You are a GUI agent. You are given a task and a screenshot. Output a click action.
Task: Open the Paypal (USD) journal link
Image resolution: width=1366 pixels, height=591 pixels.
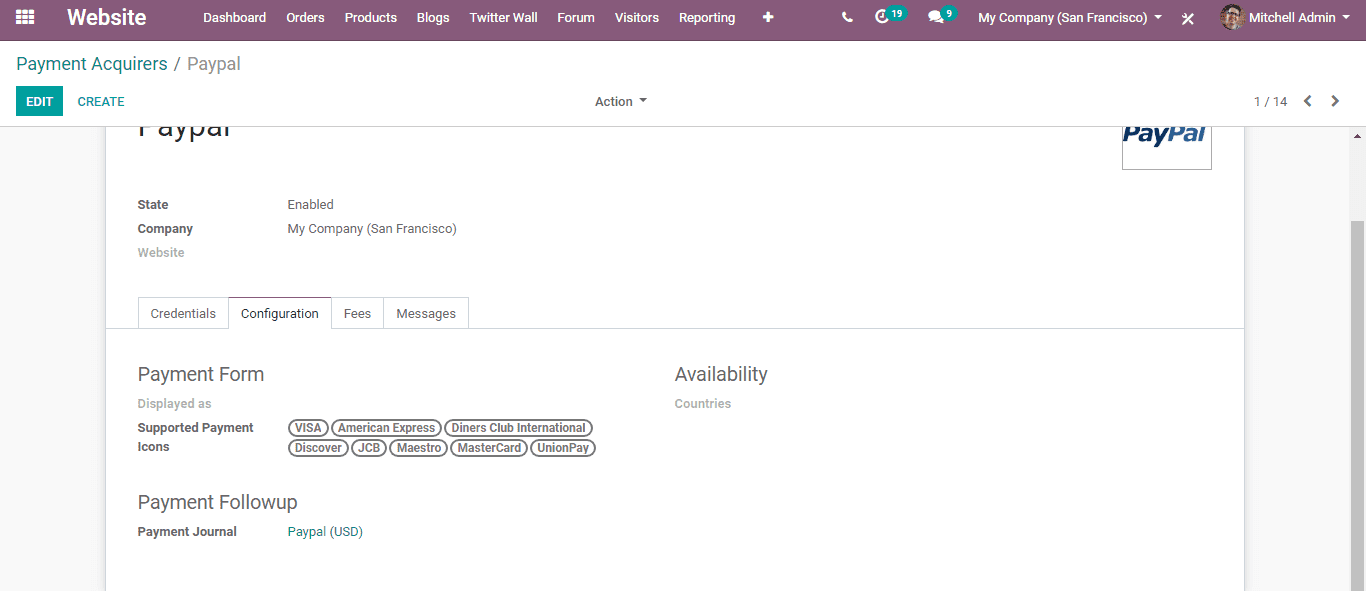point(325,532)
